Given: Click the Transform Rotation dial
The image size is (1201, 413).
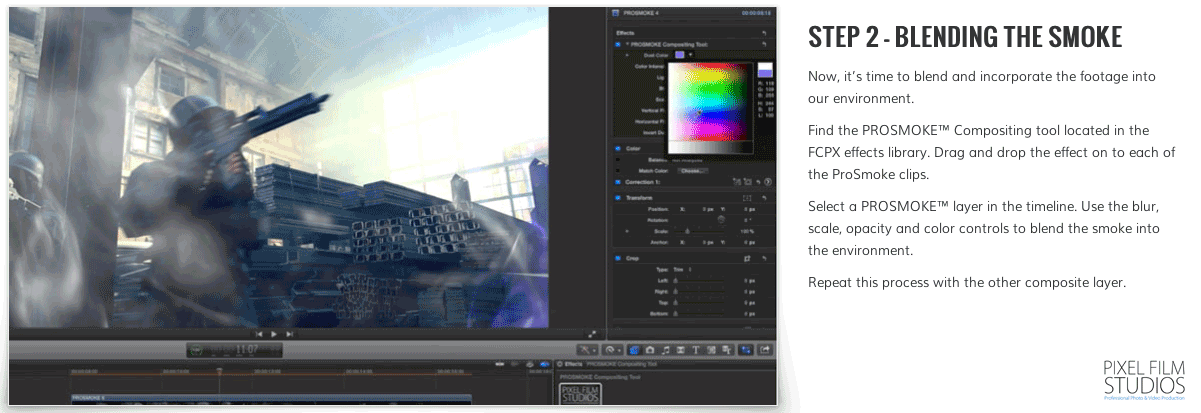Looking at the screenshot, I should click(721, 219).
